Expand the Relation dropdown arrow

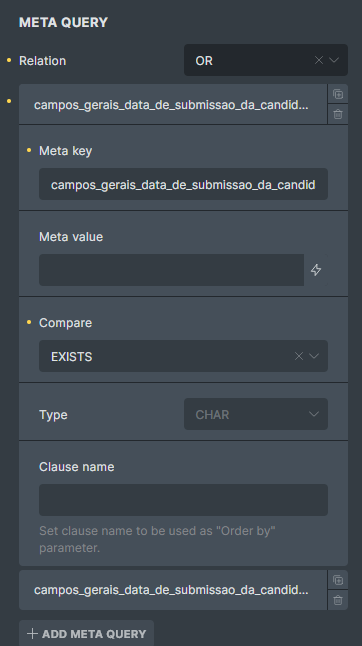click(334, 60)
